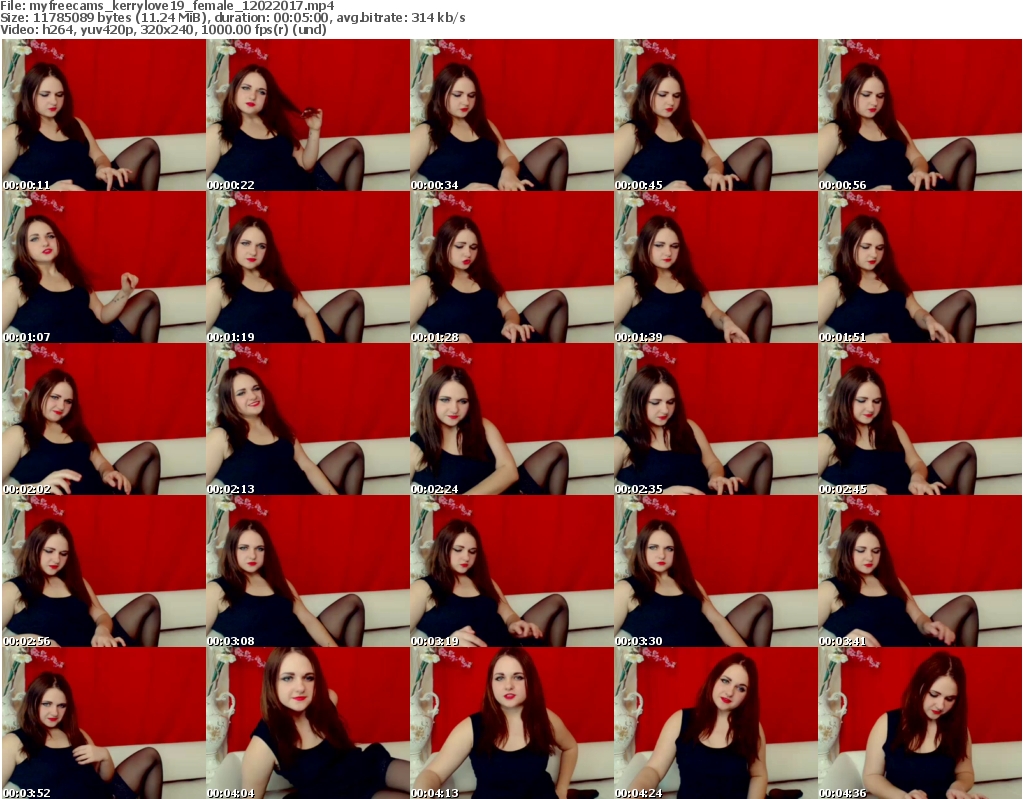
Task: Click the frame stamped 00:01:07
Action: pyautogui.click(x=104, y=267)
